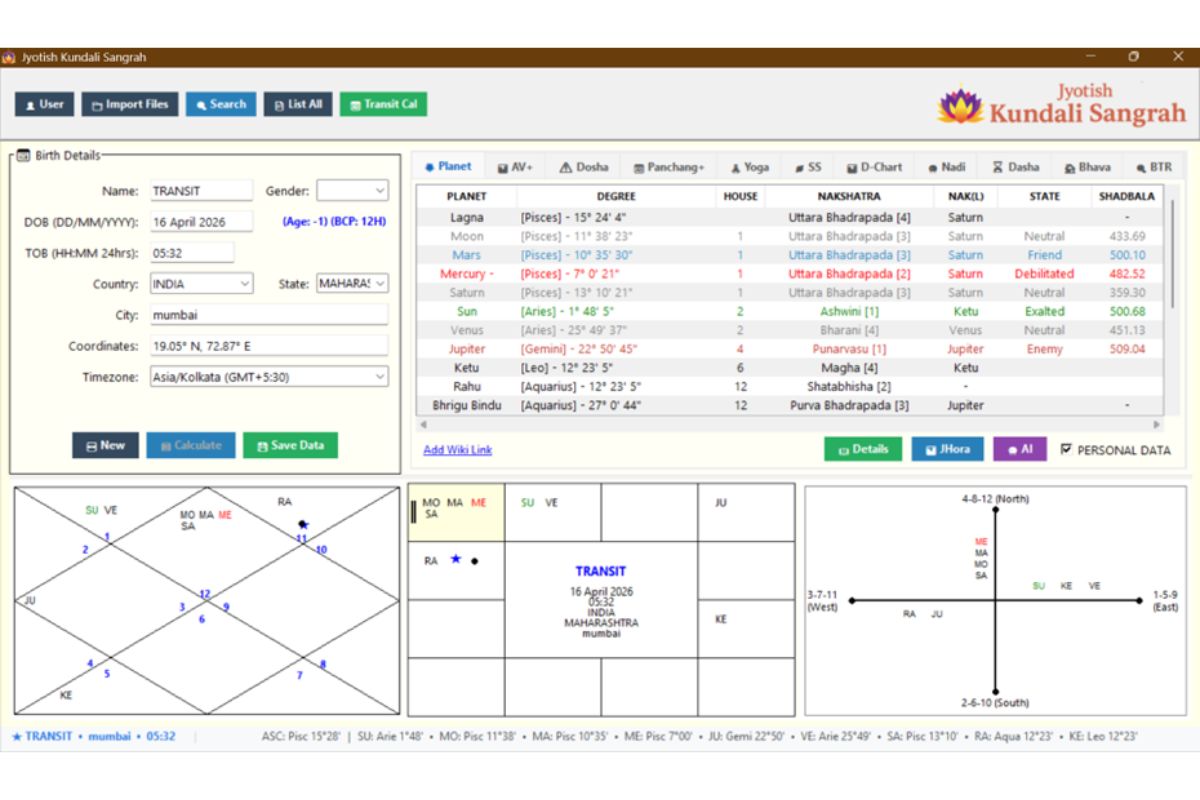Select the Lagna row in planet table

(790, 217)
